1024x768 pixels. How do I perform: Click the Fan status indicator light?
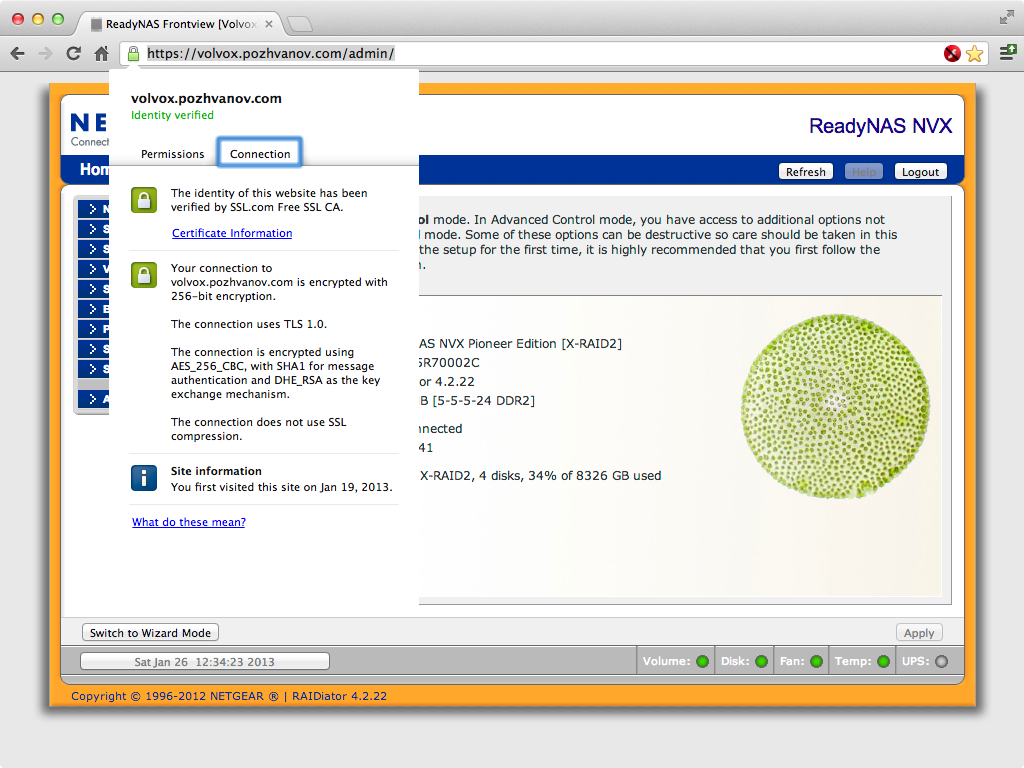[816, 662]
